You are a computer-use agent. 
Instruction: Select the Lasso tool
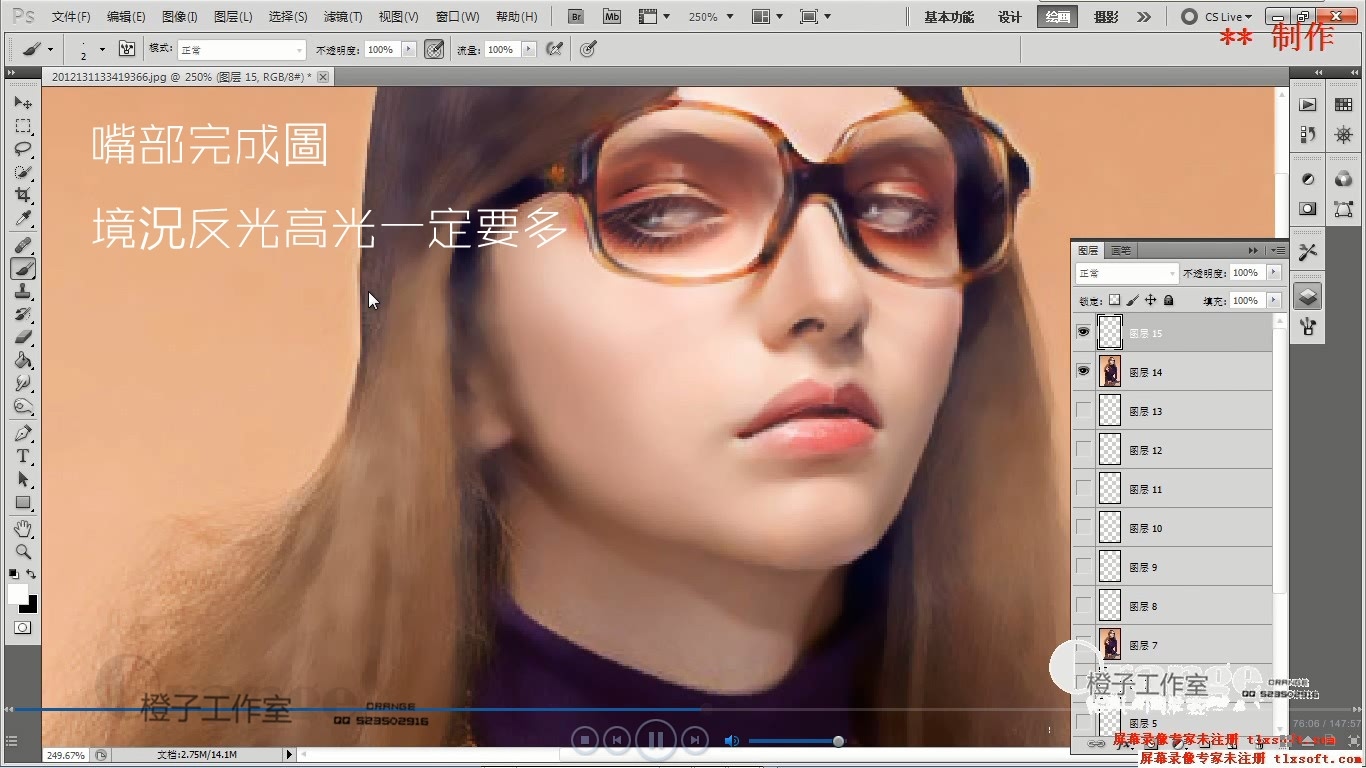point(23,149)
